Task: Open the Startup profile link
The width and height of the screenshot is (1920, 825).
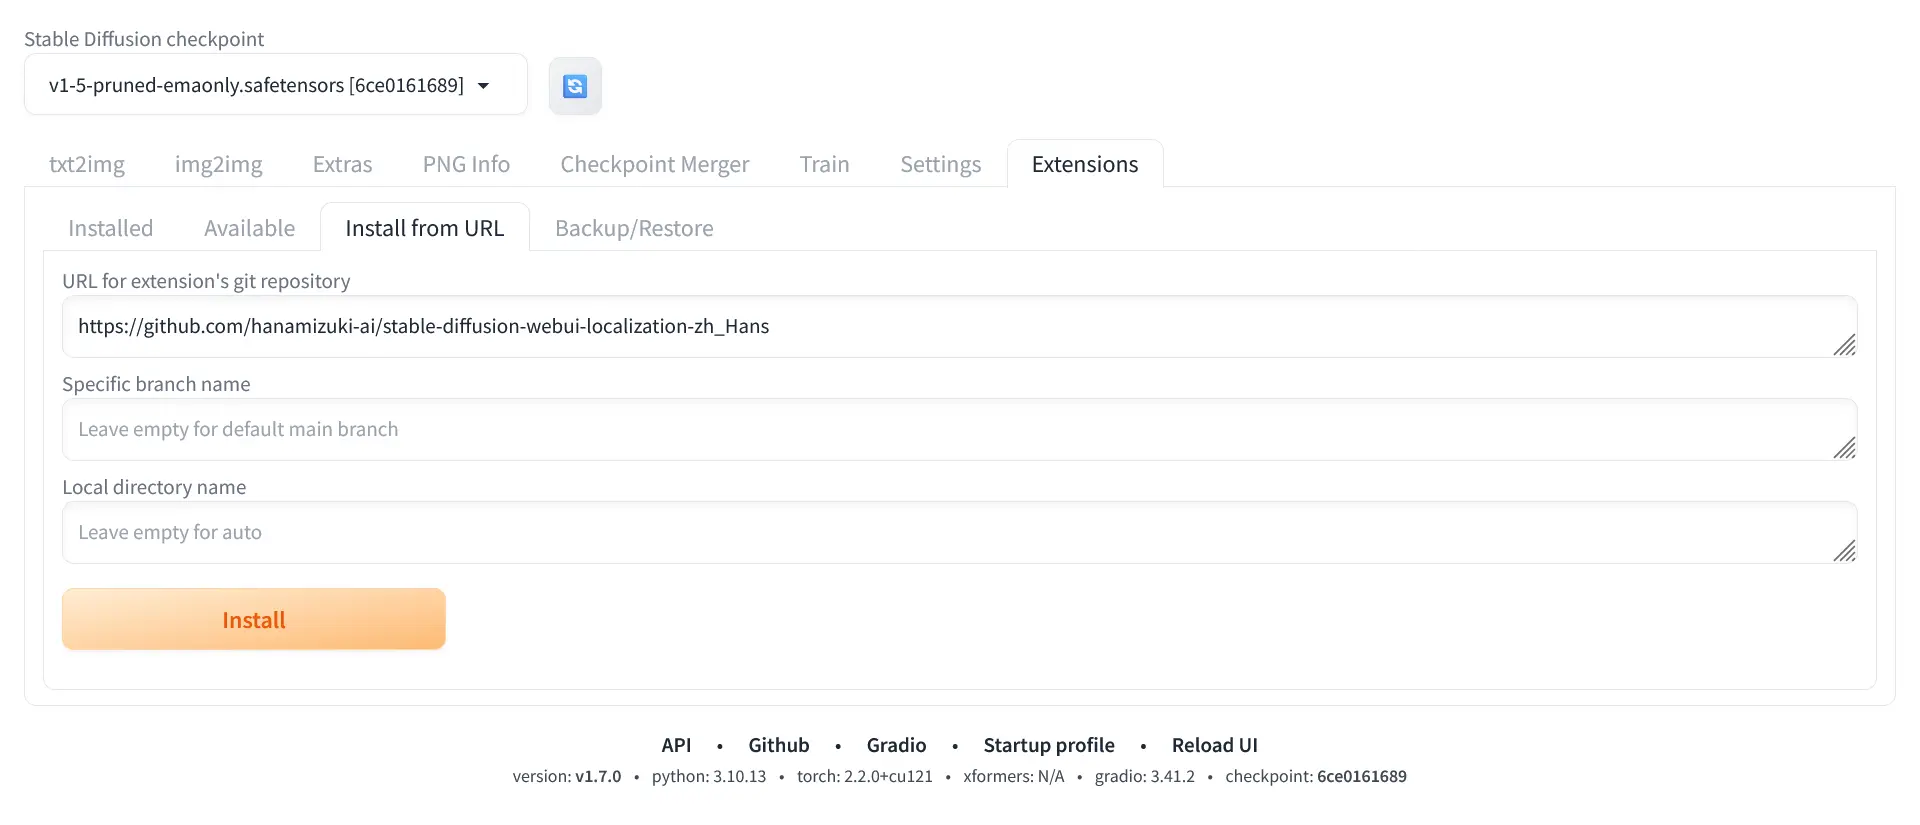Action: [x=1049, y=745]
